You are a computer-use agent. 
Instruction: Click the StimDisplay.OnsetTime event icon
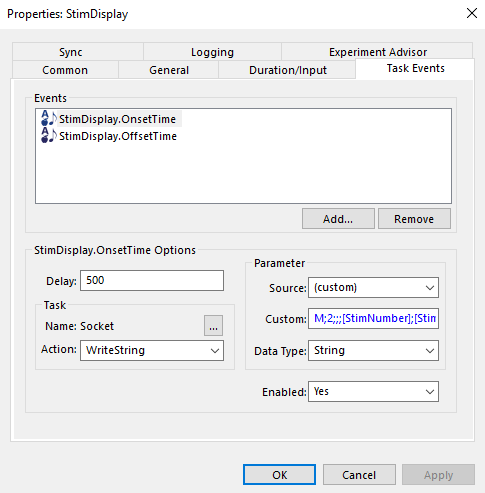(x=49, y=118)
